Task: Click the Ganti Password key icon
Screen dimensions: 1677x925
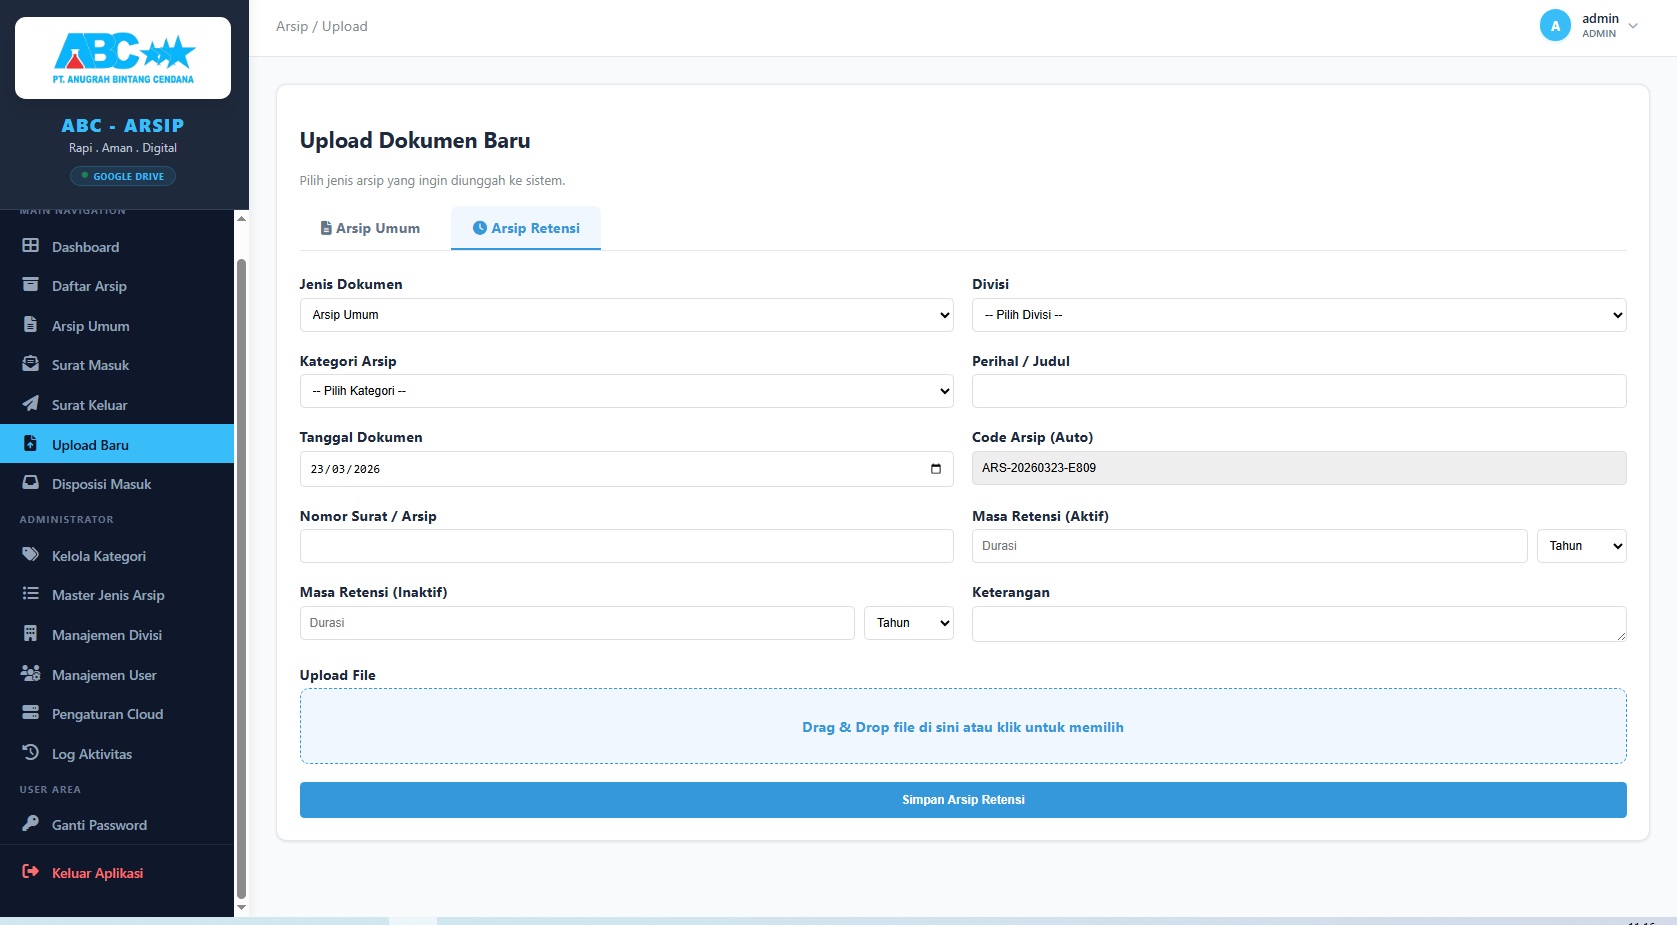Action: click(31, 824)
